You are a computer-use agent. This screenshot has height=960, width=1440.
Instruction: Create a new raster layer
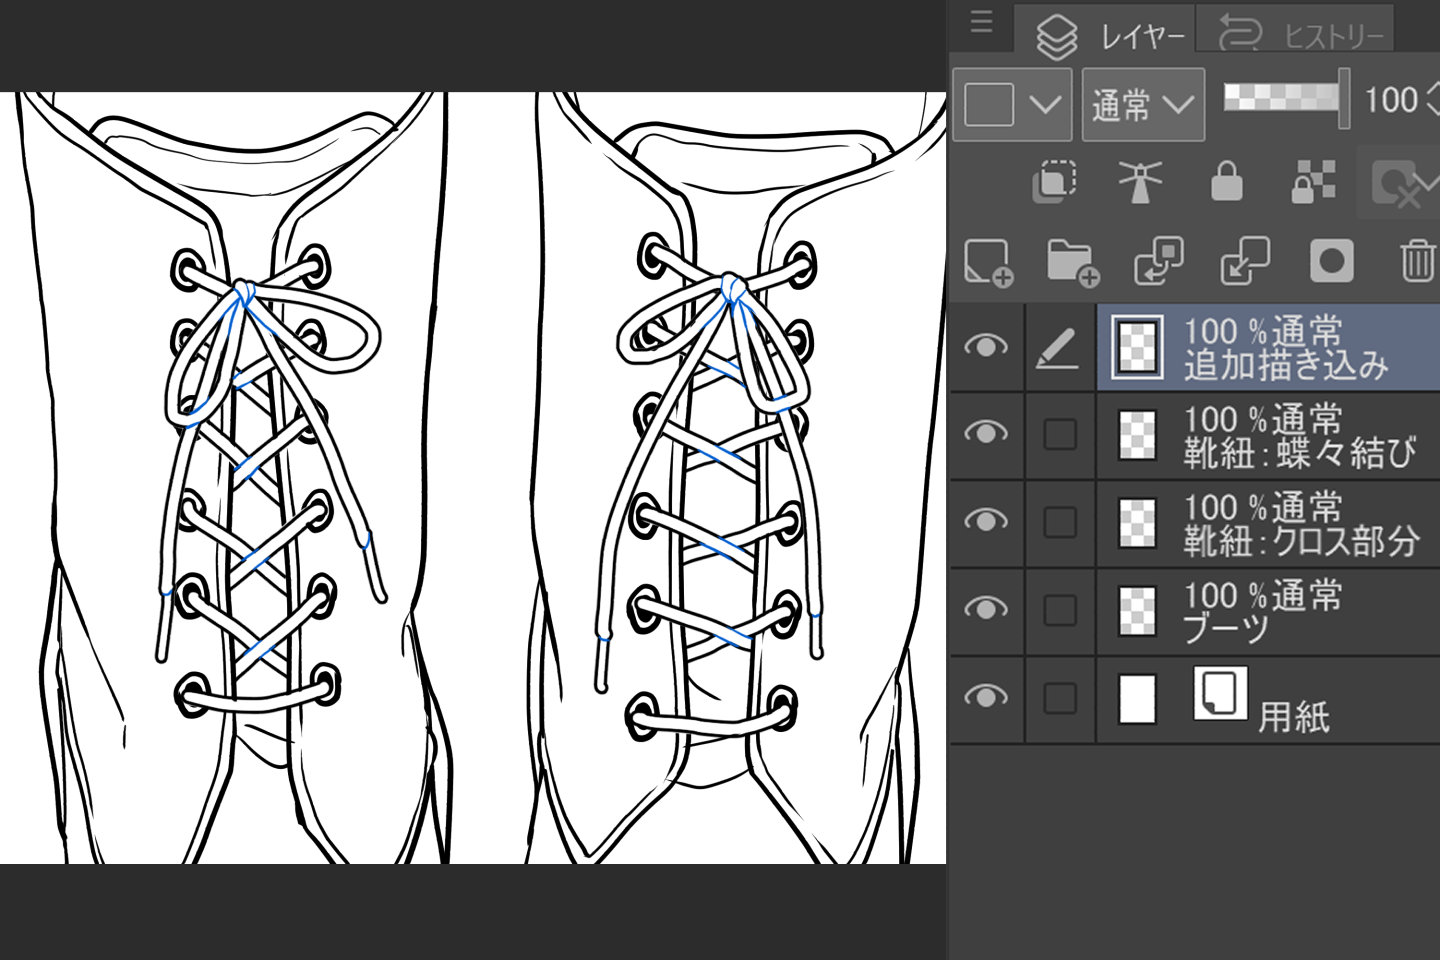(988, 263)
